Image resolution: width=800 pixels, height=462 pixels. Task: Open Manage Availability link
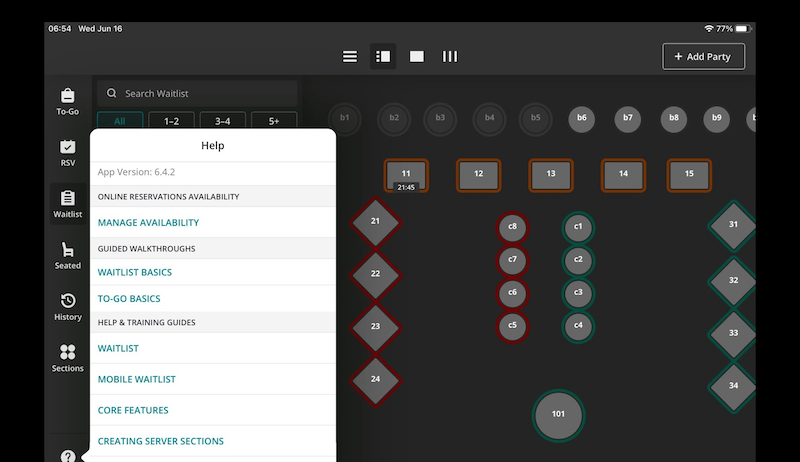click(148, 222)
